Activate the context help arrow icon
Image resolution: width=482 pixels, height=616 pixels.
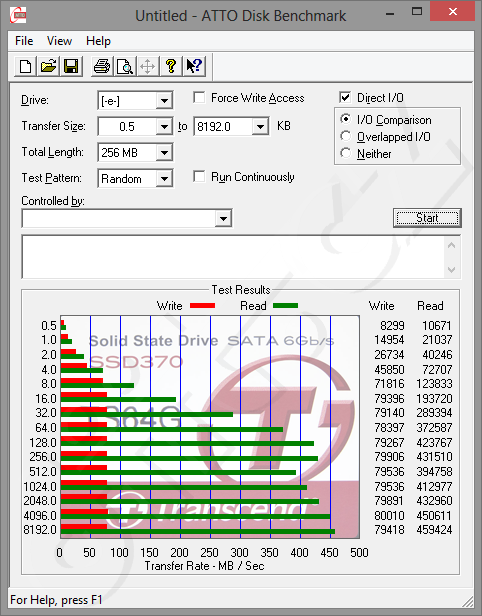coord(194,66)
